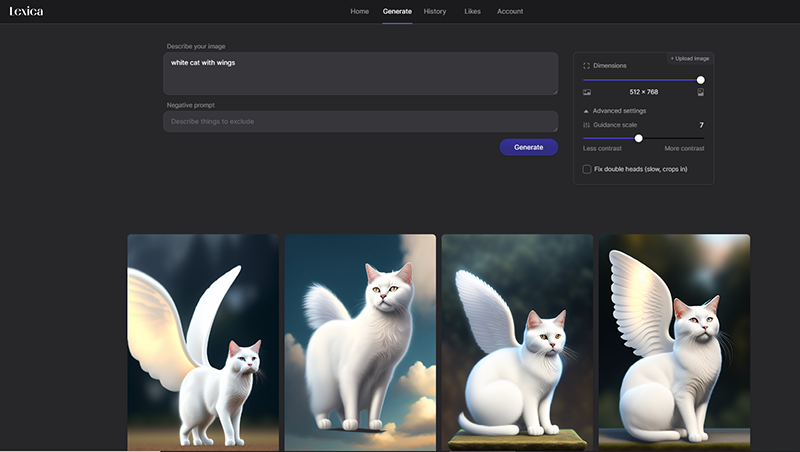Screen dimensions: 800x452
Task: Click the purple Generate button
Action: (x=529, y=147)
